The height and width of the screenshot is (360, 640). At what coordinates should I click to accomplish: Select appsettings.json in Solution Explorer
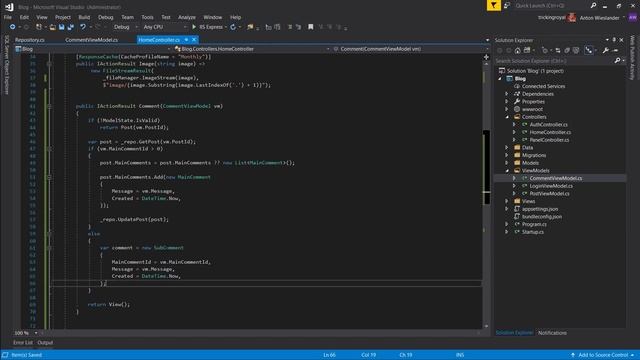coord(540,209)
